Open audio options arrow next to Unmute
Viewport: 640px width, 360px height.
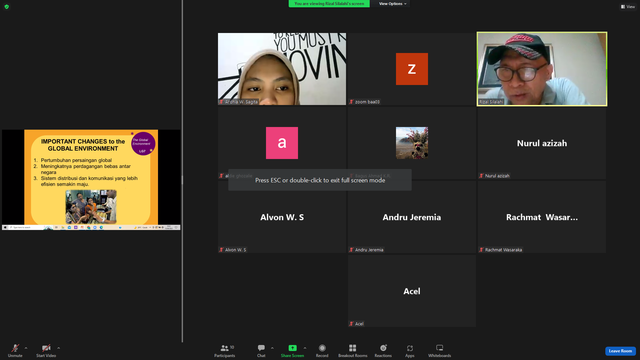point(26,348)
